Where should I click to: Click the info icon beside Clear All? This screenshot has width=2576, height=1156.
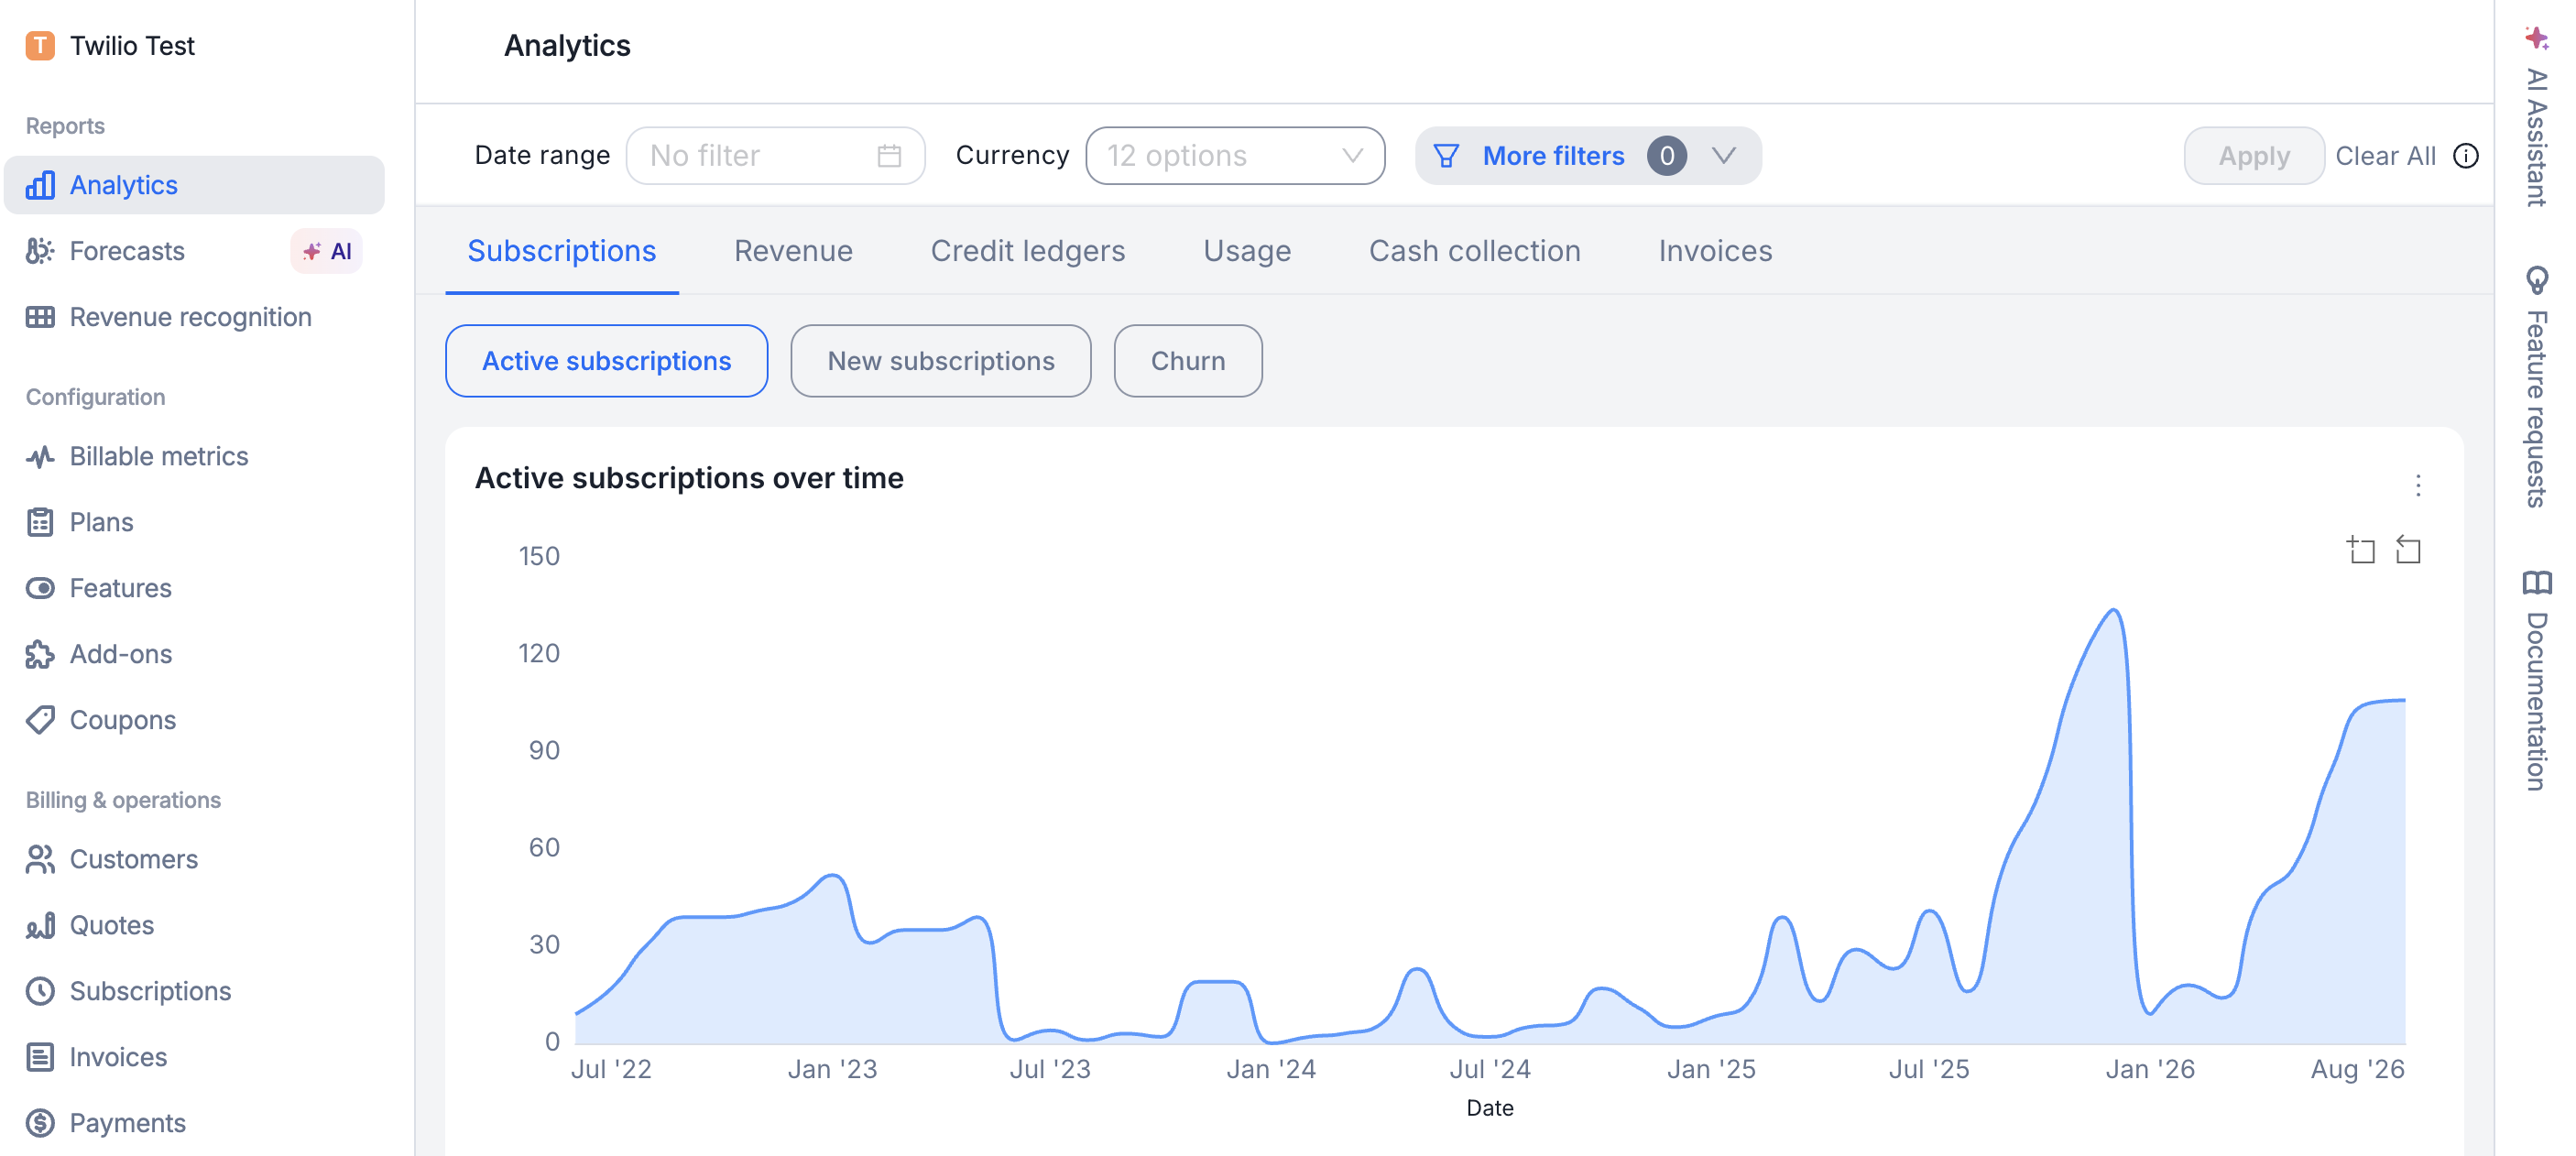click(x=2466, y=156)
